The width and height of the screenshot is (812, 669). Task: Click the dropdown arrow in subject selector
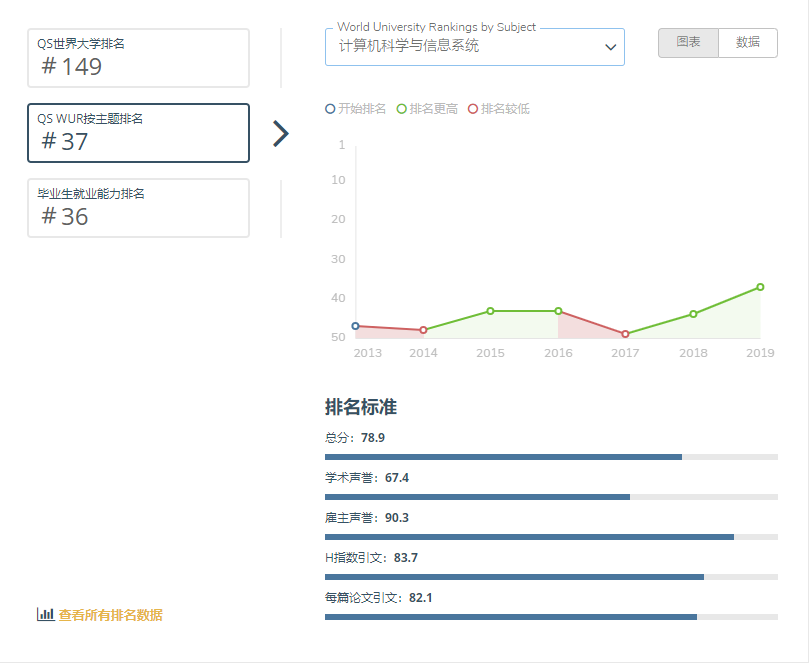coord(610,47)
